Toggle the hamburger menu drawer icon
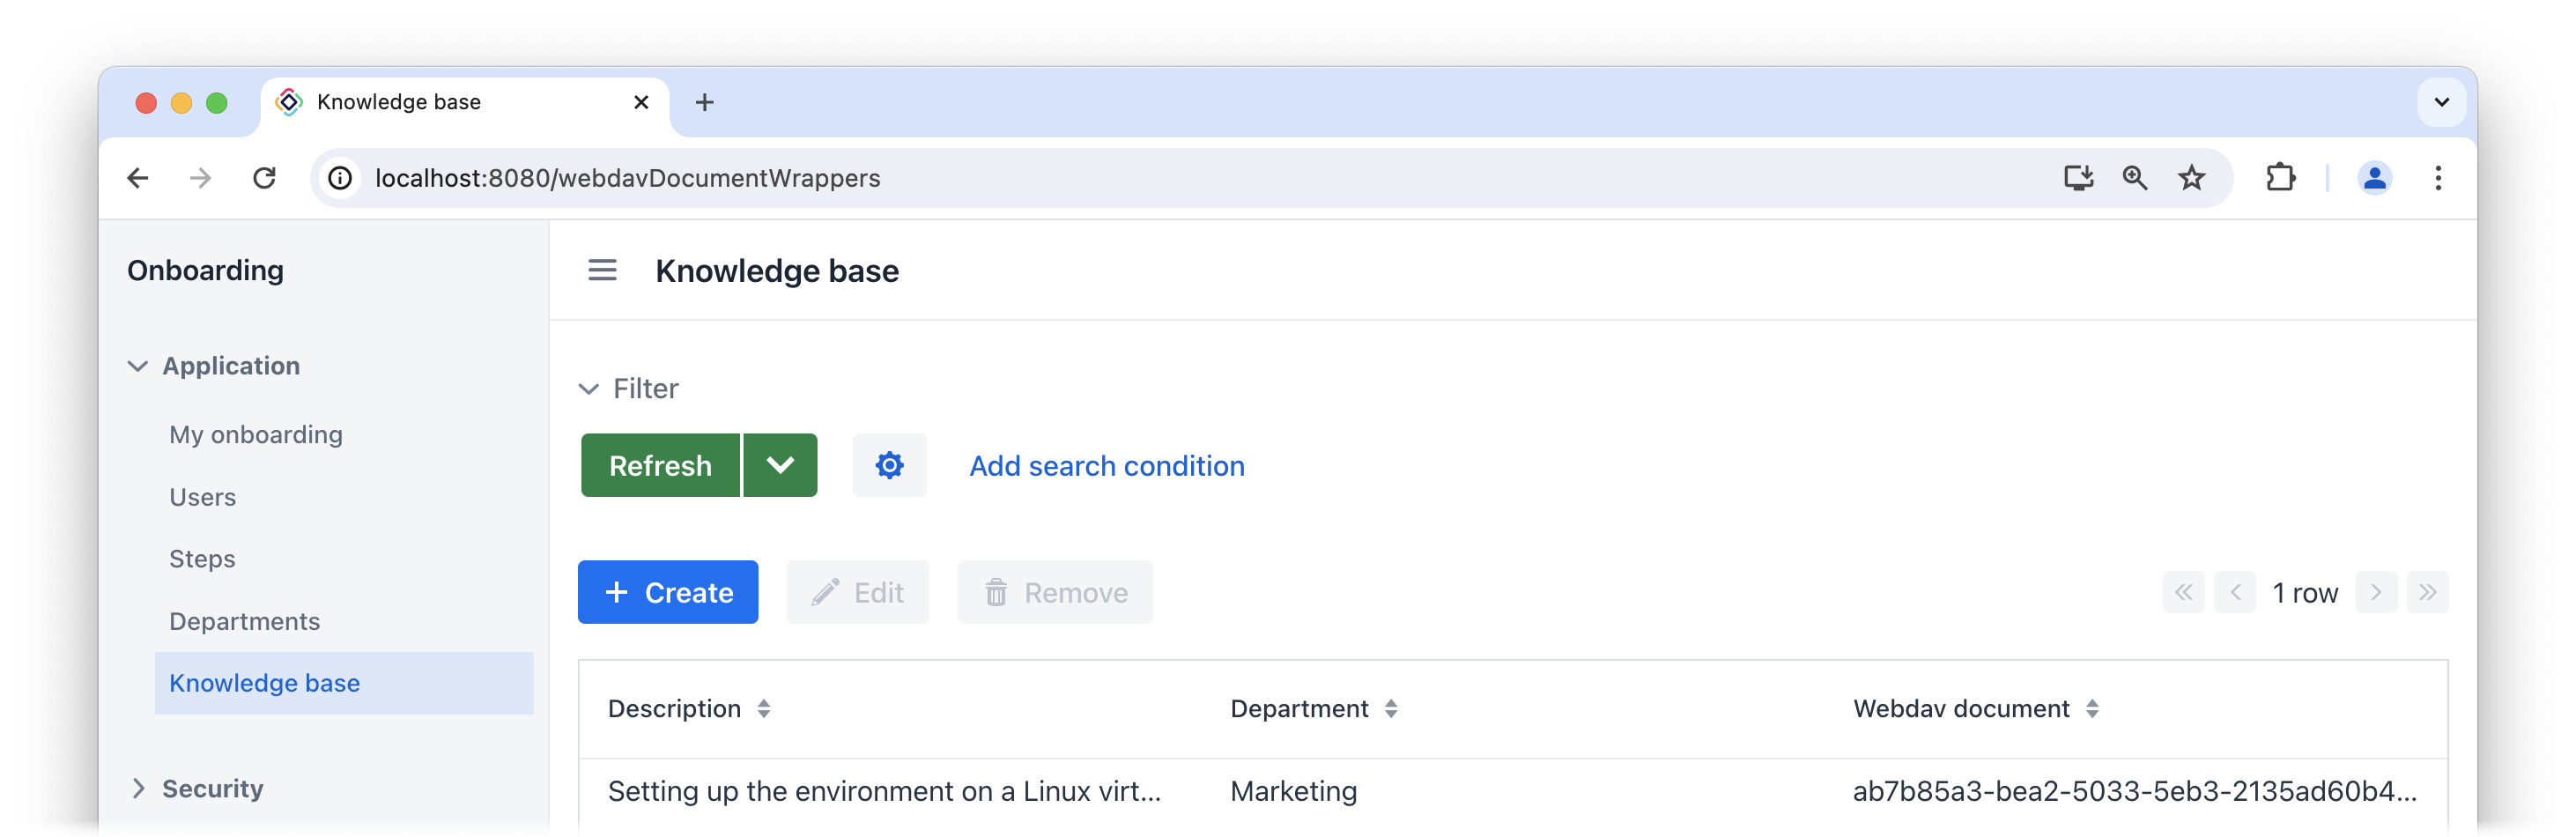The image size is (2576, 837). point(602,270)
